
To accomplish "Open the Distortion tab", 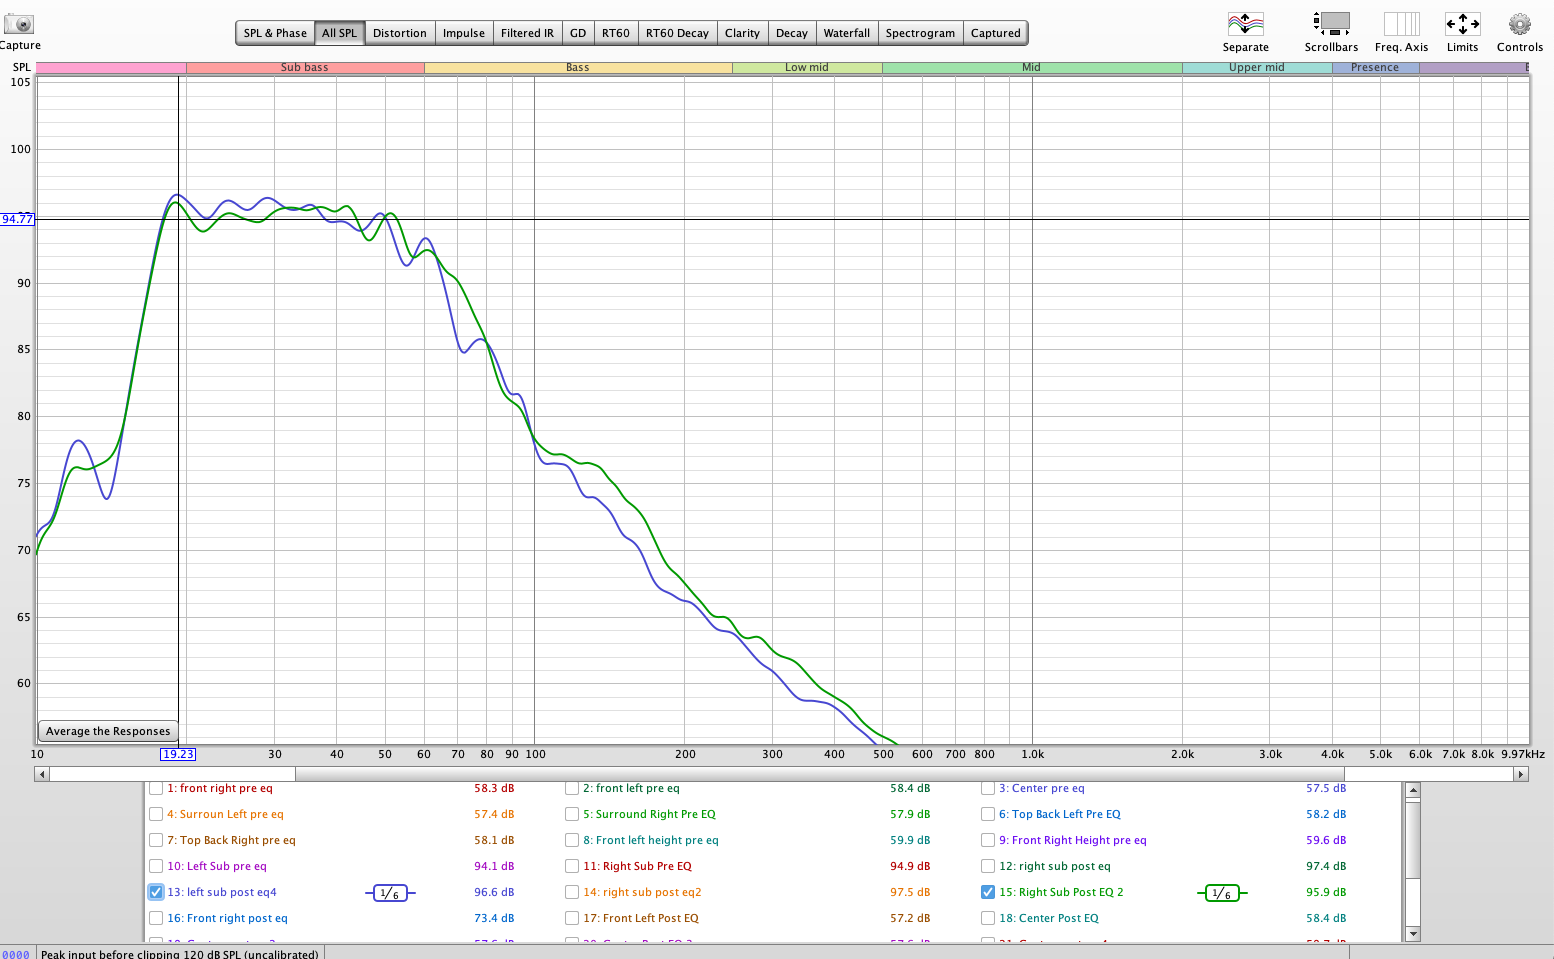I will point(399,33).
